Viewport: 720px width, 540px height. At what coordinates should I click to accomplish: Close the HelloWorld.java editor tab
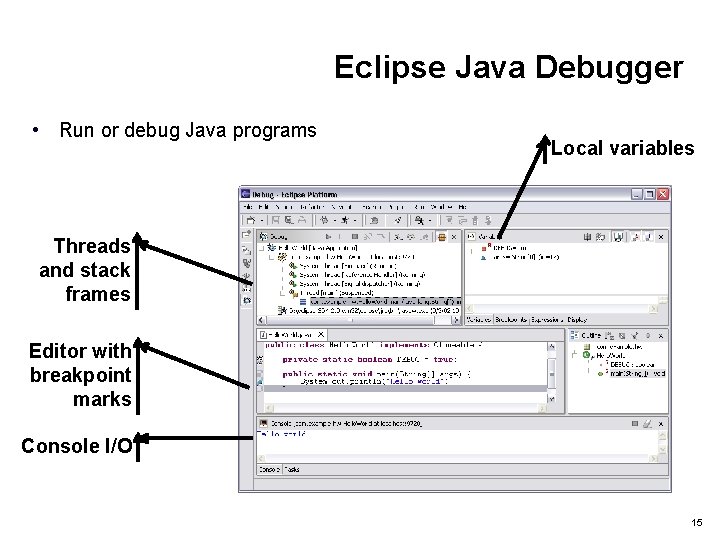tap(321, 335)
